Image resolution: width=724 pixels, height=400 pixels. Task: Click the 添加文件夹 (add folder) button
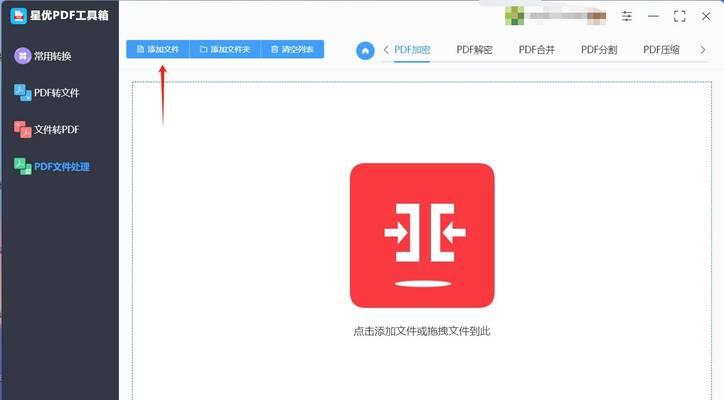coord(225,49)
